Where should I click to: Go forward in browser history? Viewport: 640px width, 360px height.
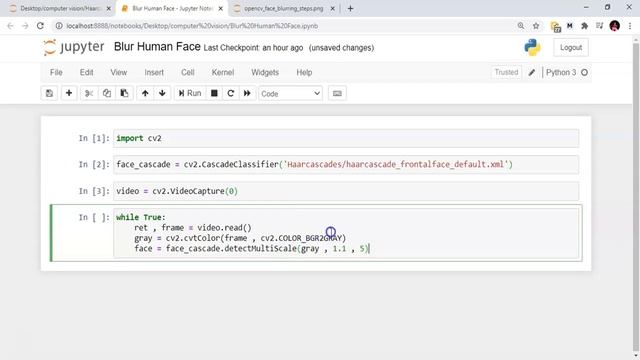pyautogui.click(x=25, y=26)
